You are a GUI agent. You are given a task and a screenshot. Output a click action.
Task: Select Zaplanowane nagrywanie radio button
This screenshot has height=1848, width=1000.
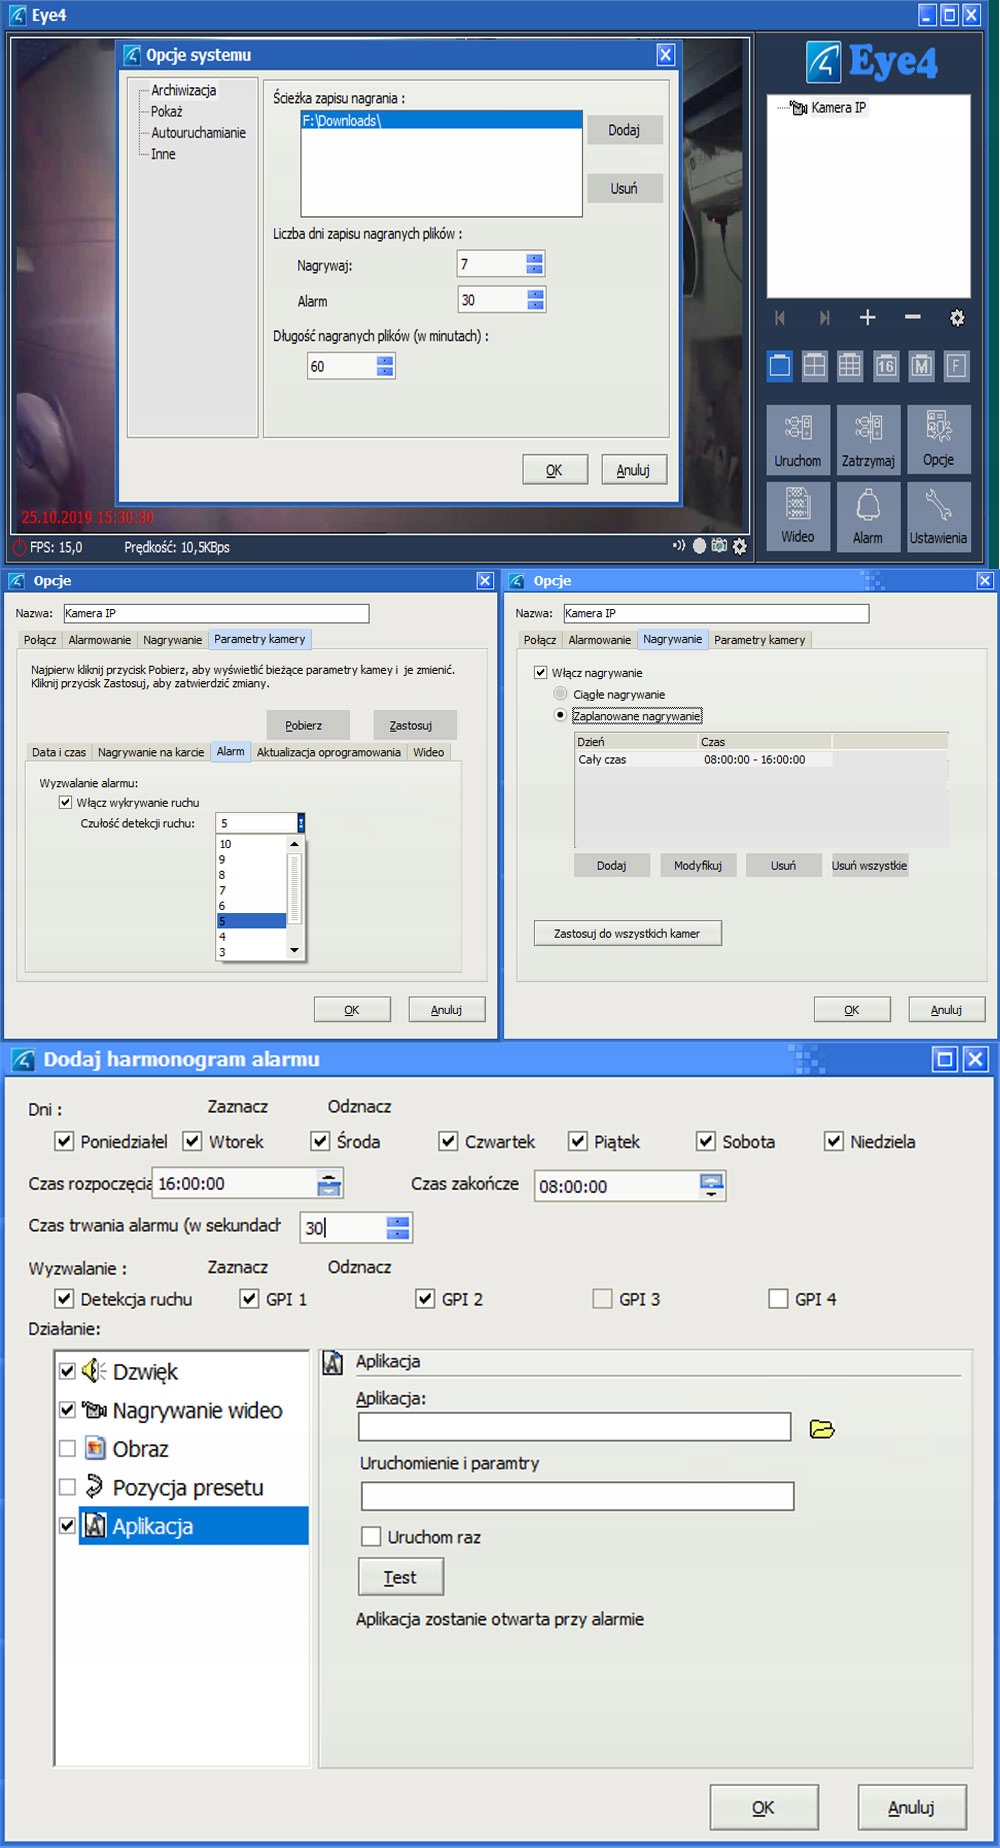560,715
